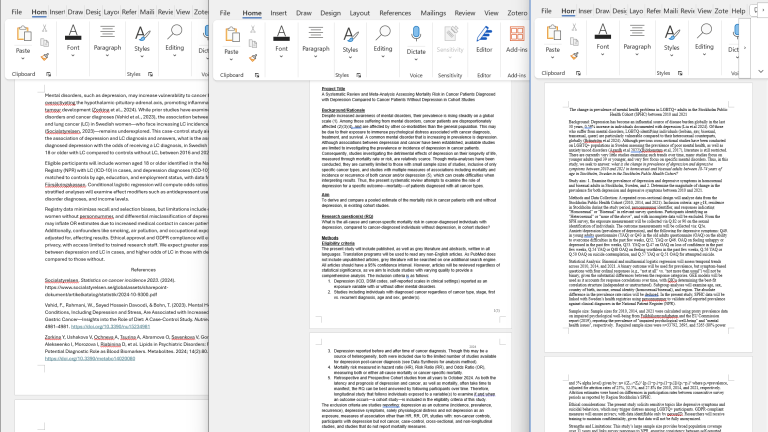Select Format Painter in the left window
The height and width of the screenshot is (432, 768).
tap(45, 57)
